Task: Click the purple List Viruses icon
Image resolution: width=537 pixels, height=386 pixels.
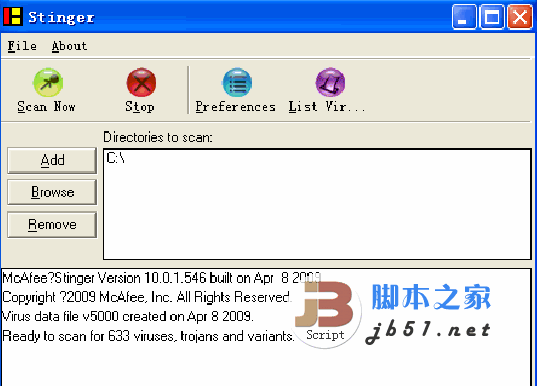Action: coord(330,83)
